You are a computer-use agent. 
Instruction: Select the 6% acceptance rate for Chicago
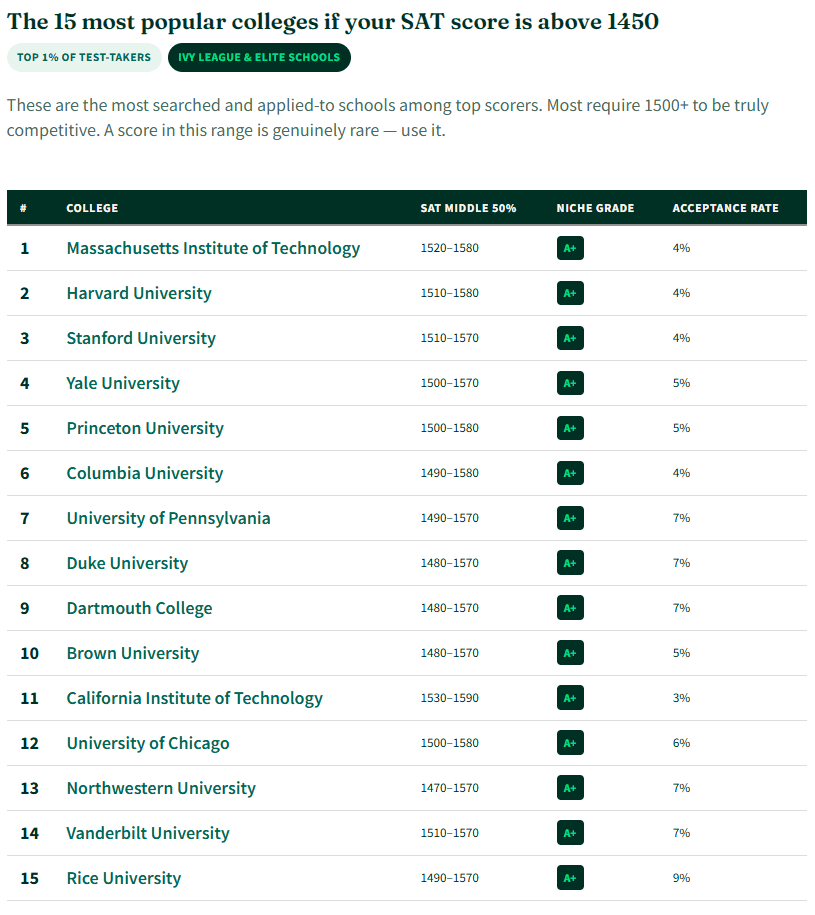pos(681,743)
